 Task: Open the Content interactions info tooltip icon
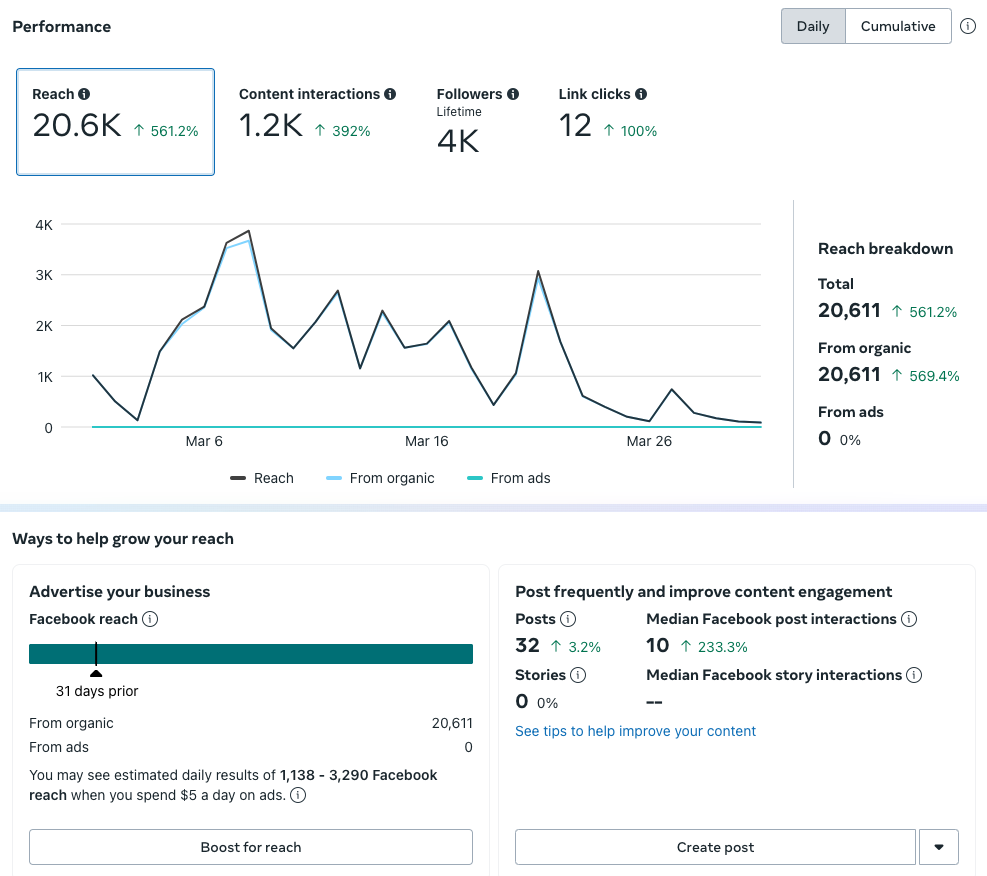pyautogui.click(x=390, y=94)
